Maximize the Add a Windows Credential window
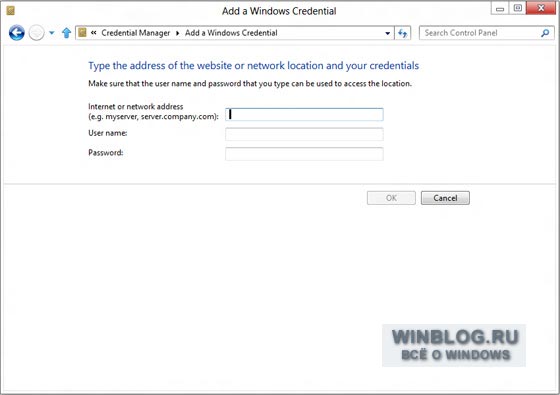 tap(518, 9)
